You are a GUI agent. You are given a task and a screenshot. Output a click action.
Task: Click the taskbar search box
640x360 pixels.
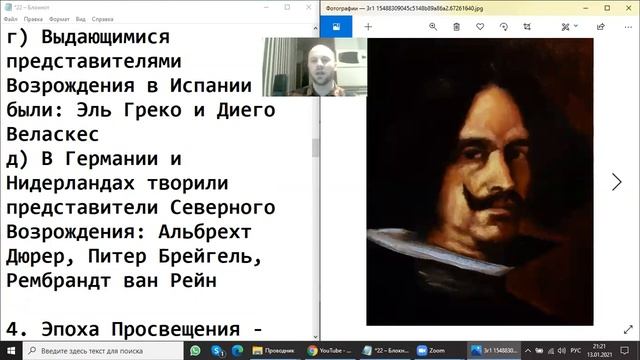(x=103, y=351)
